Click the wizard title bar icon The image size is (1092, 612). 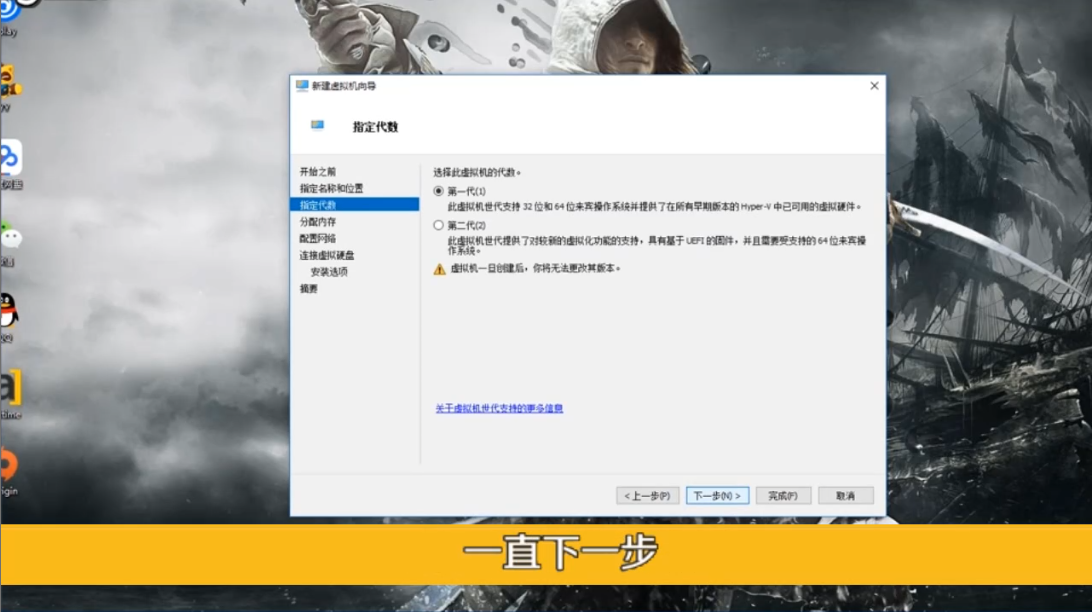(302, 86)
